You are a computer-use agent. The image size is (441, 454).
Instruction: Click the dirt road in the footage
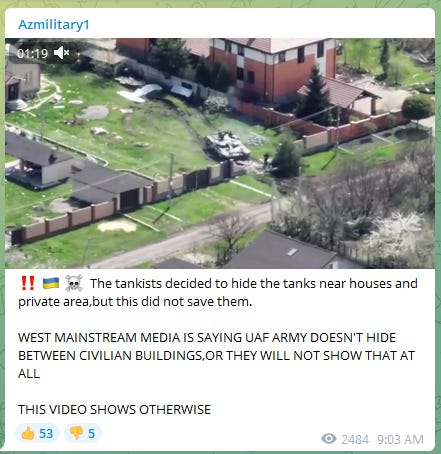(187, 238)
